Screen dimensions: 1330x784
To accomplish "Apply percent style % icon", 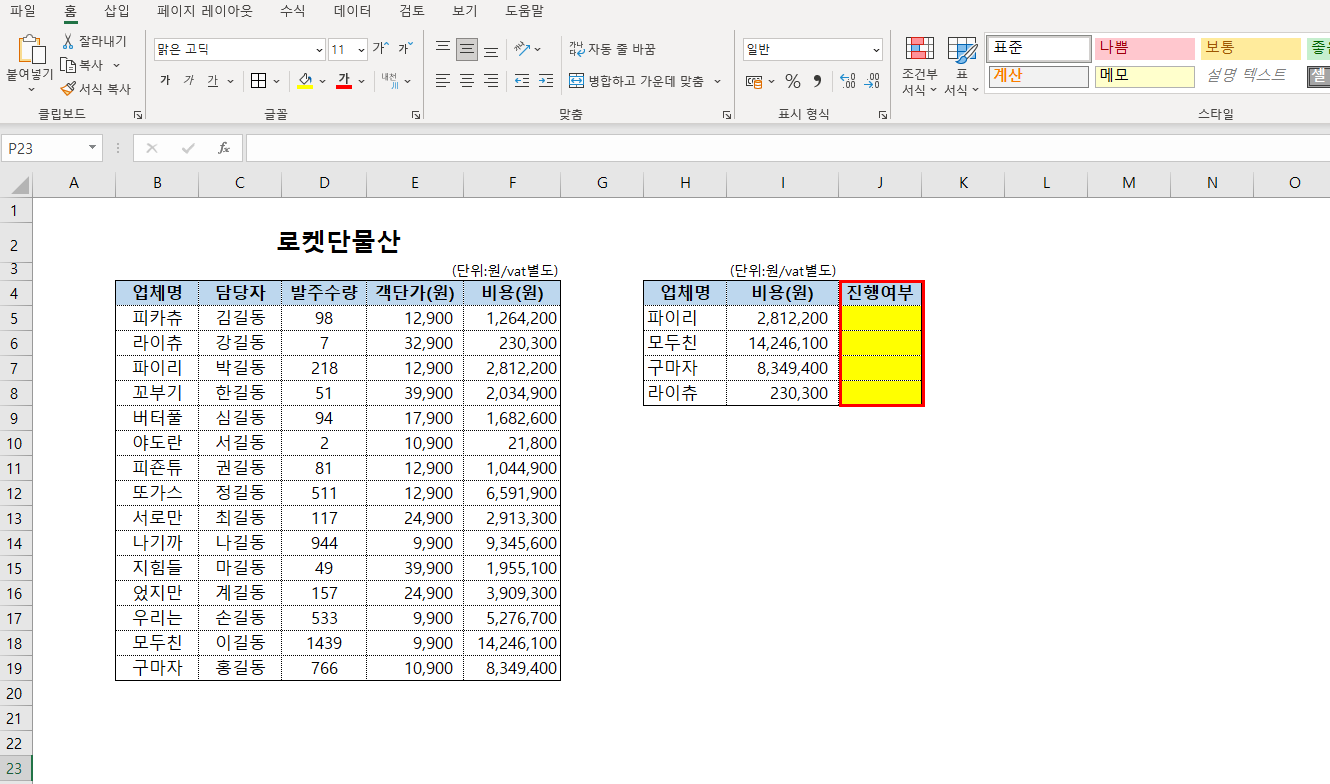I will (x=793, y=81).
